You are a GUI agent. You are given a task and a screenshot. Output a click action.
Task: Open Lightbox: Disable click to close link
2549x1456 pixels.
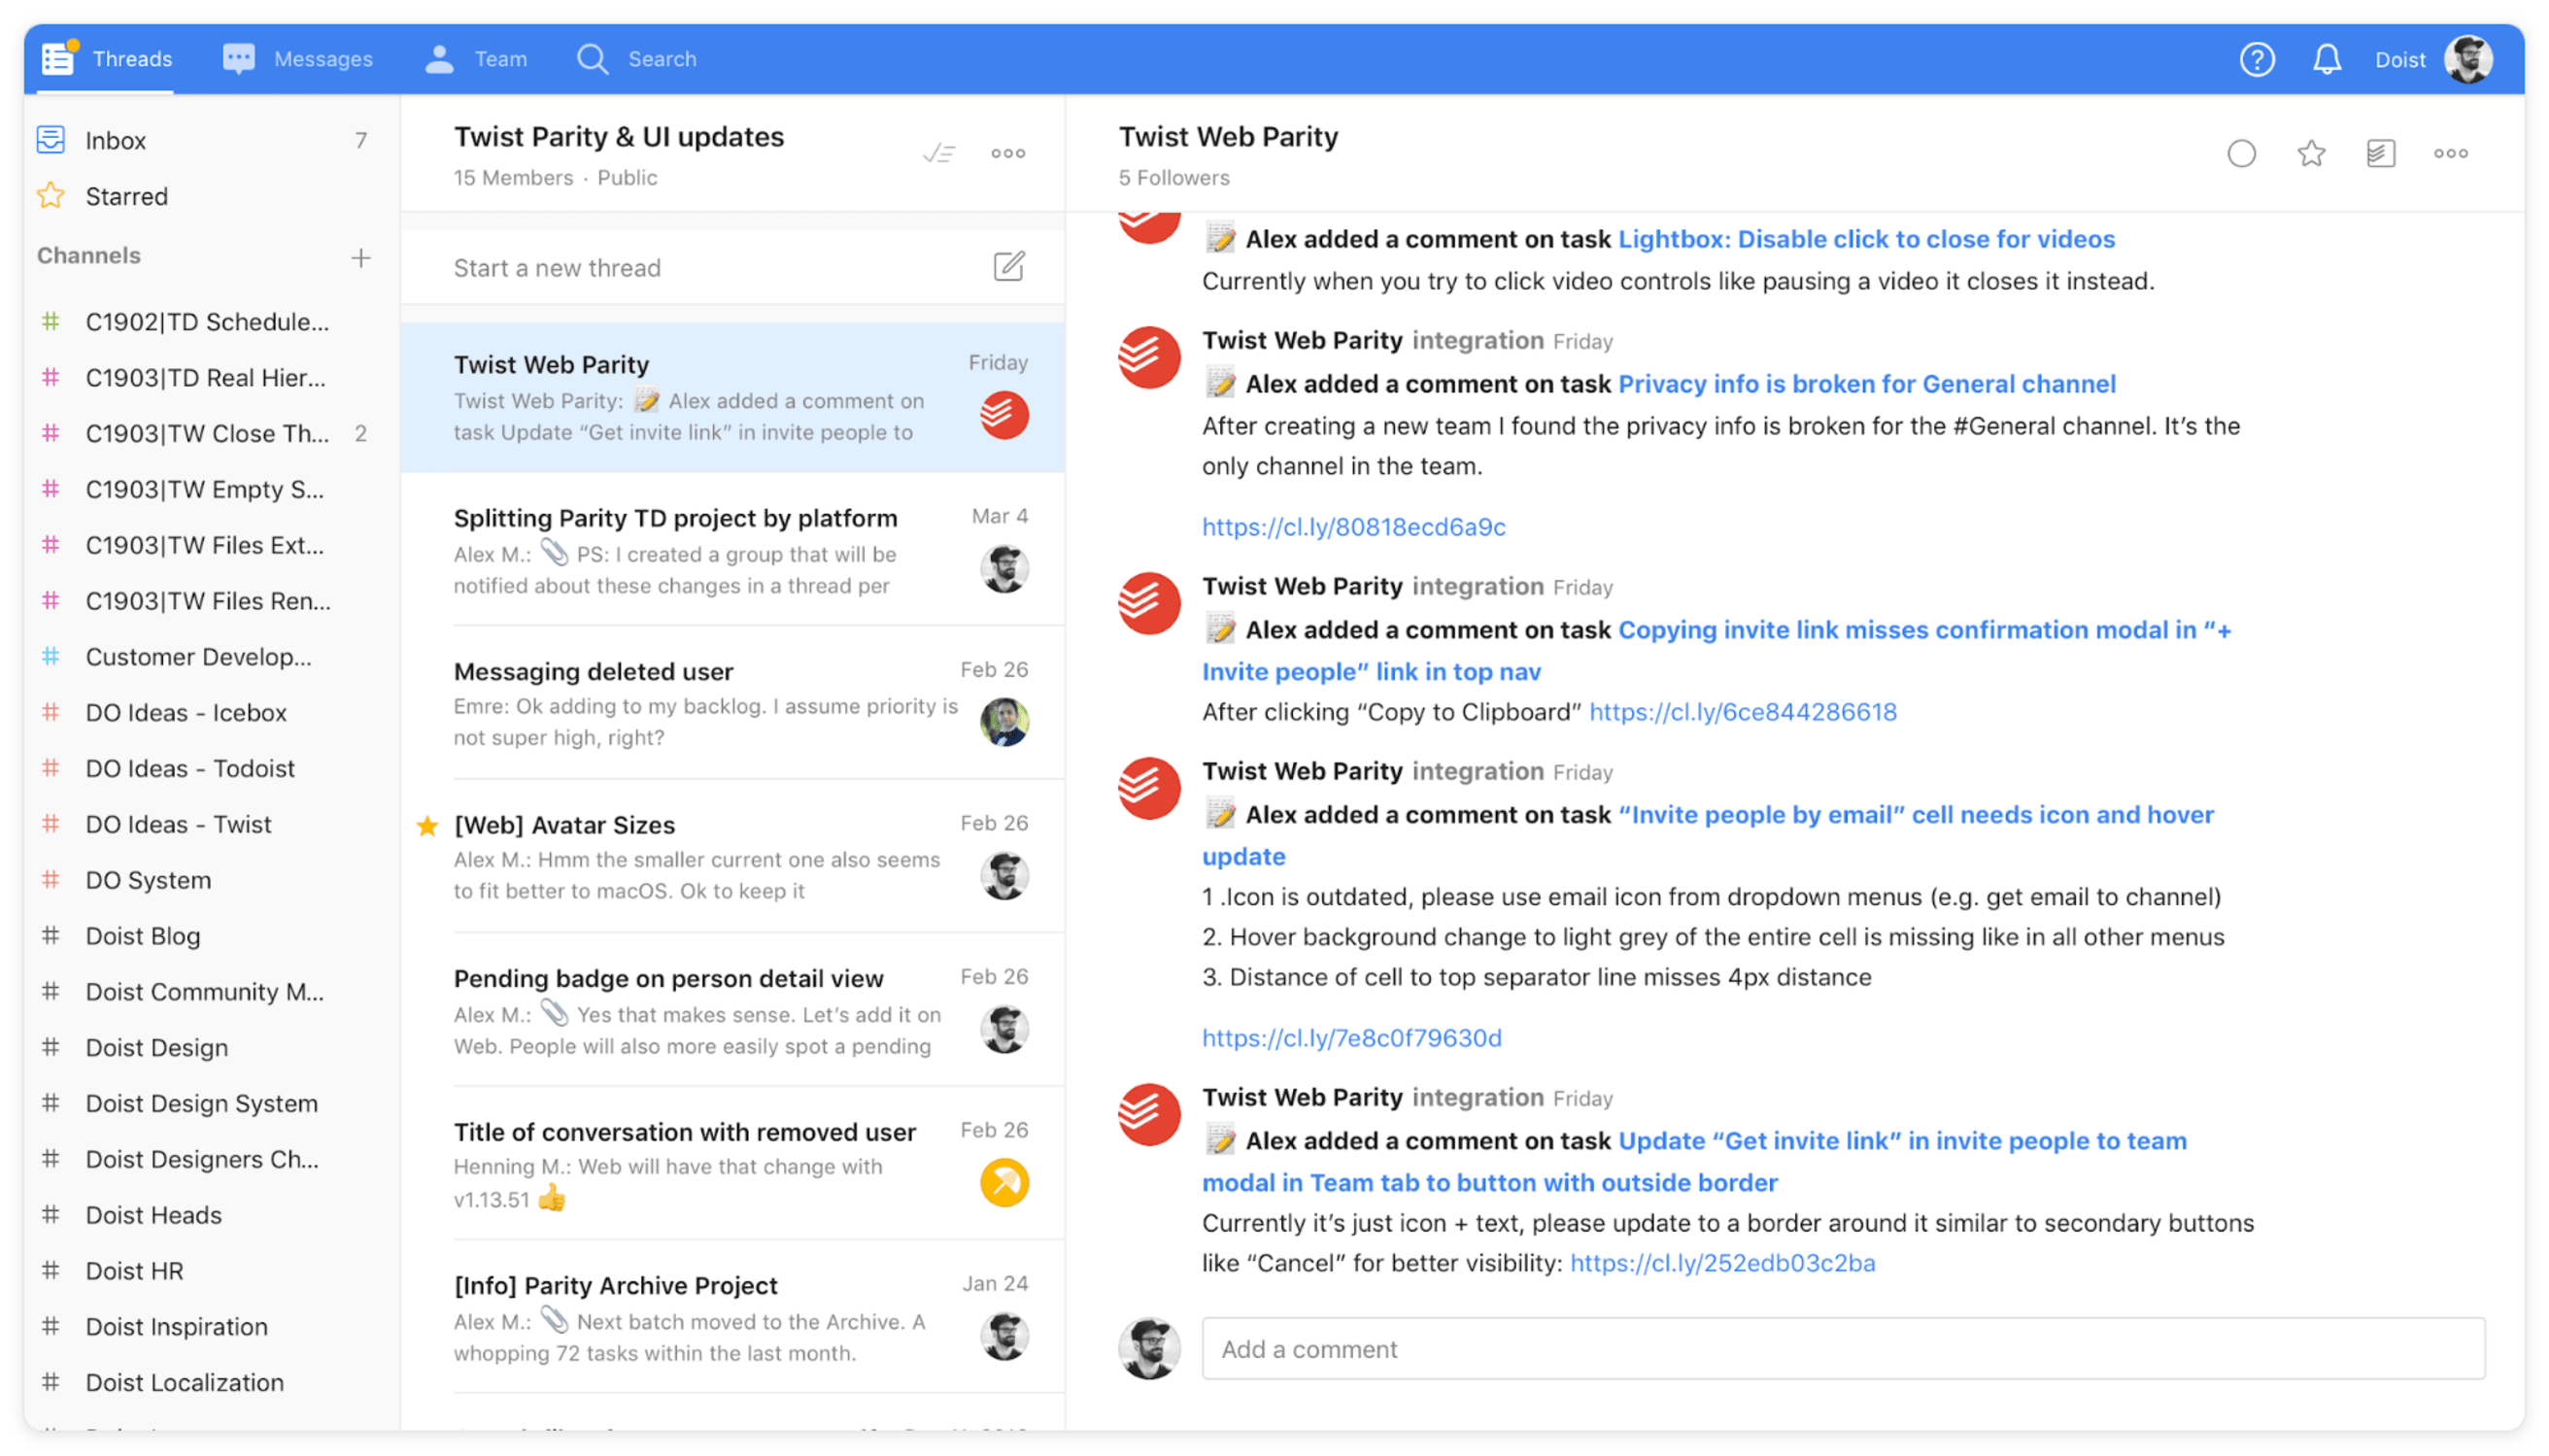point(1865,239)
